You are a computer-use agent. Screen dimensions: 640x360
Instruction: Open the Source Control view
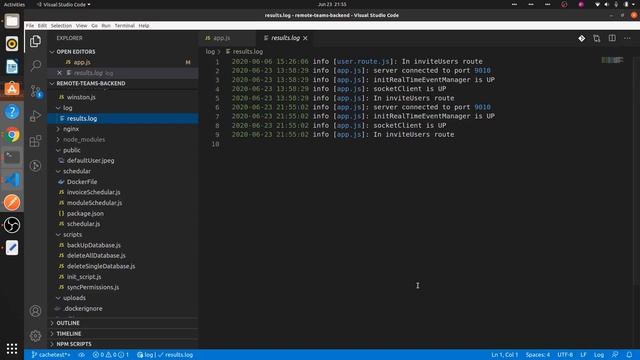36,91
